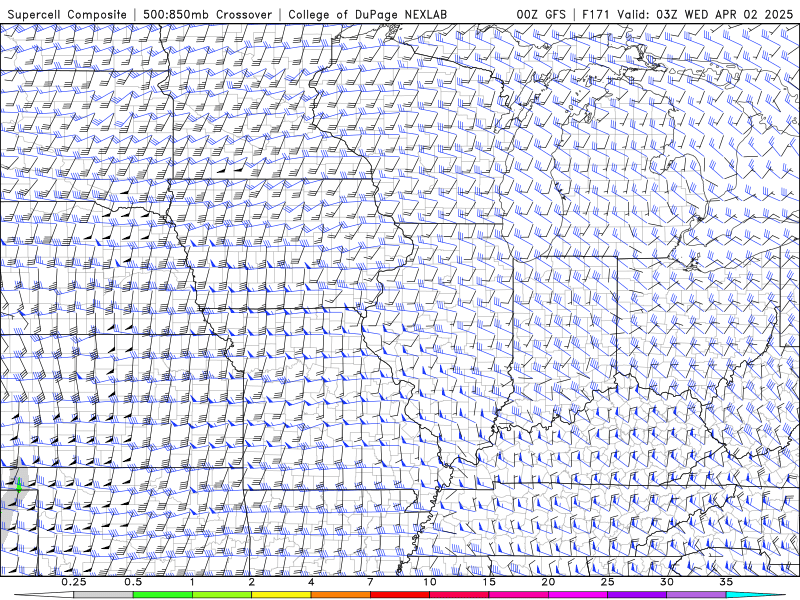Image resolution: width=800 pixels, height=600 pixels.
Task: Select the lime color bar segment
Action: [x=222, y=594]
